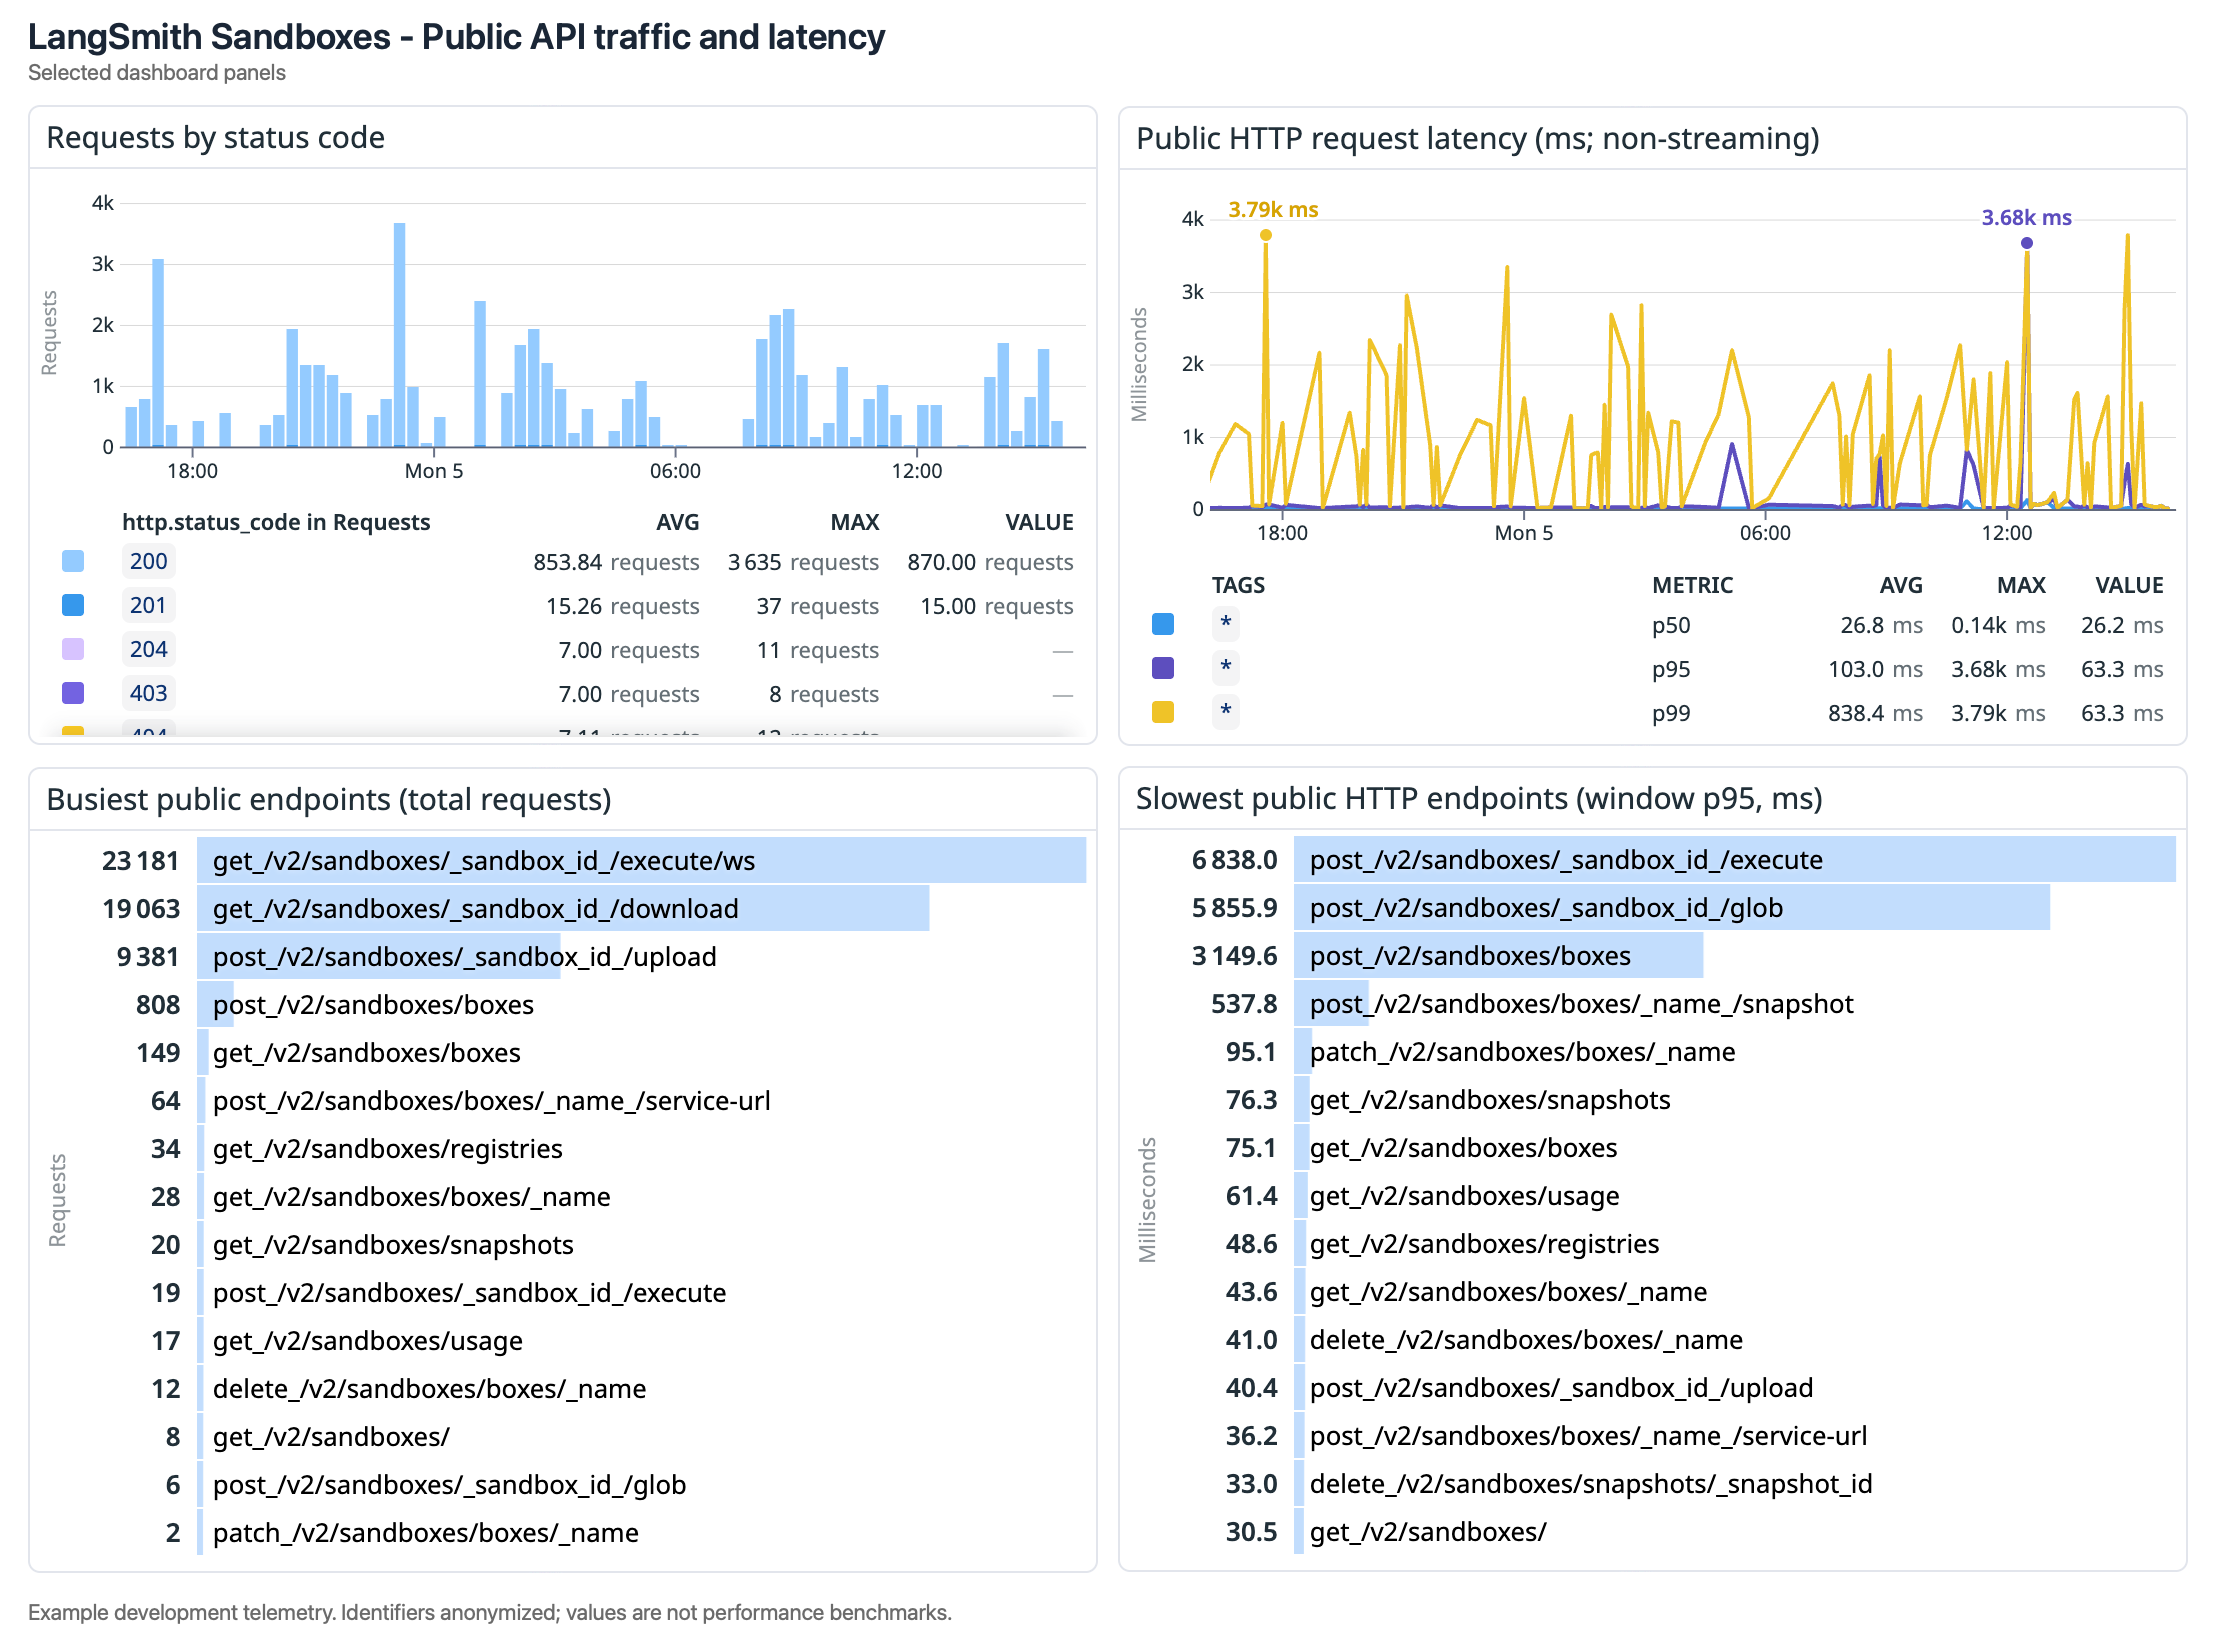The width and height of the screenshot is (2216, 1652).
Task: Click the 838.4 ms p99 average value
Action: pos(1875,713)
